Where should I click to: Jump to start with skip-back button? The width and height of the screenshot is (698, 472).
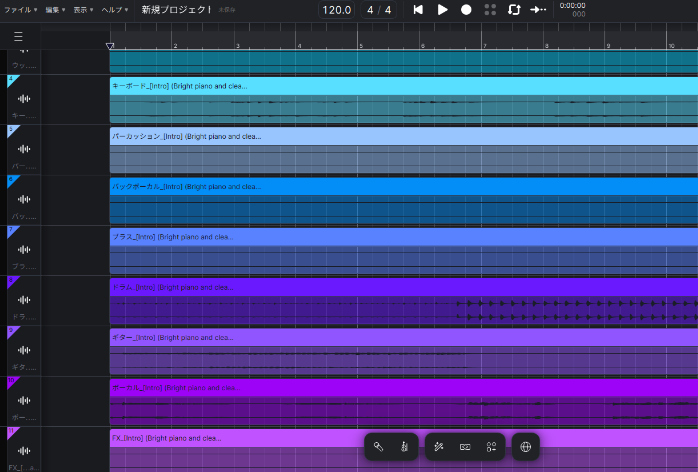pos(418,10)
